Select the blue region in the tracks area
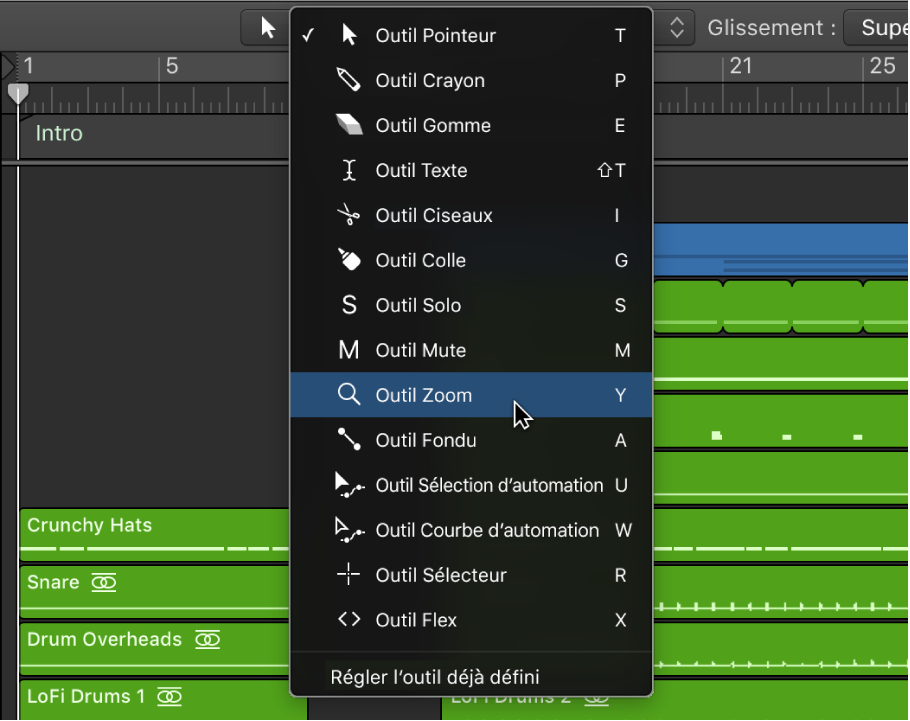The image size is (910, 721). pyautogui.click(x=781, y=249)
